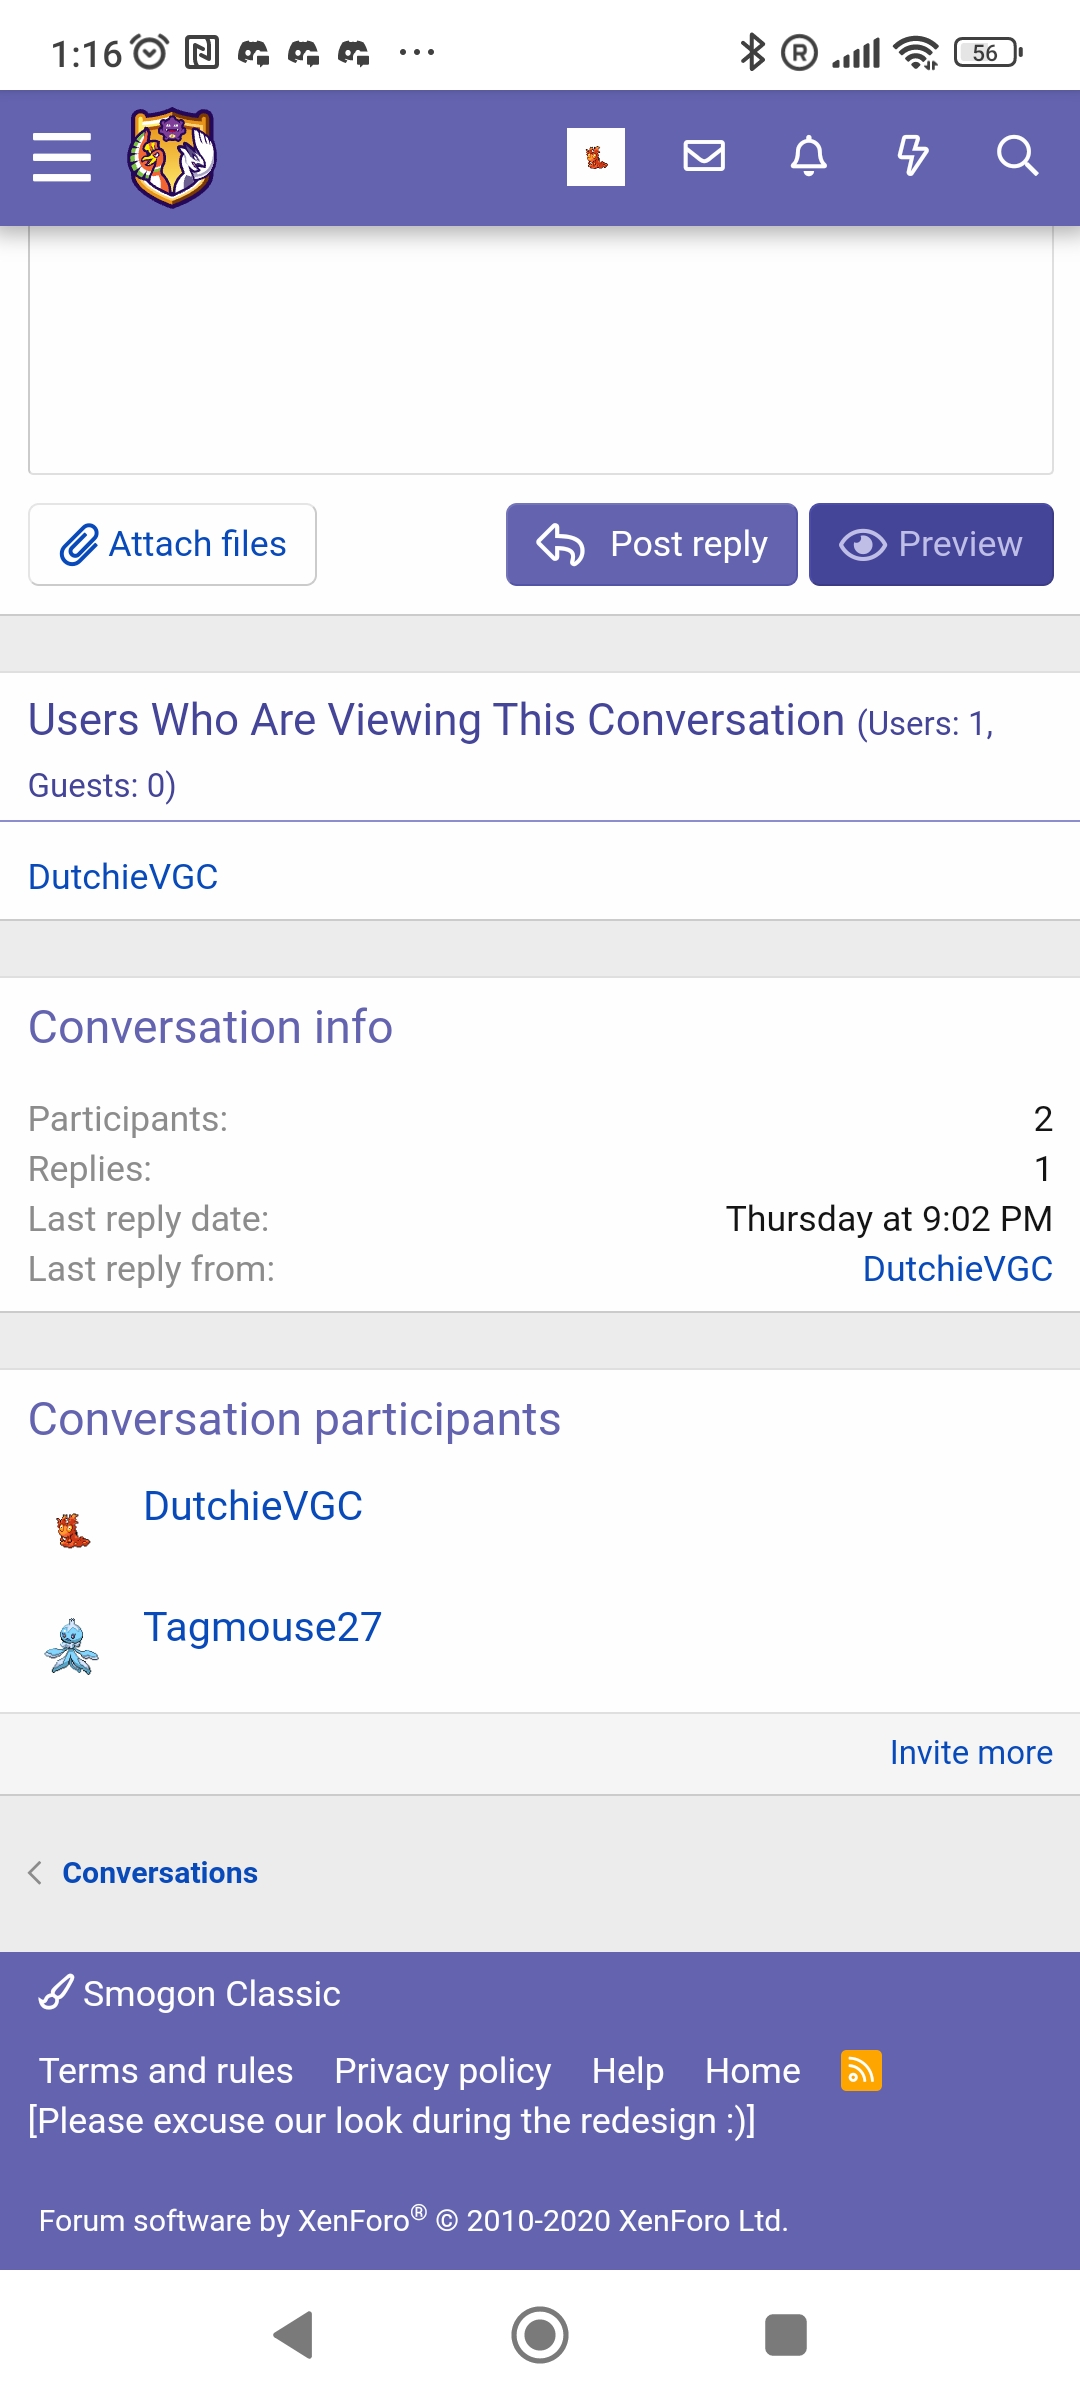This screenshot has height=2400, width=1080.
Task: Open the Smogon Classic style chooser
Action: [x=189, y=1994]
